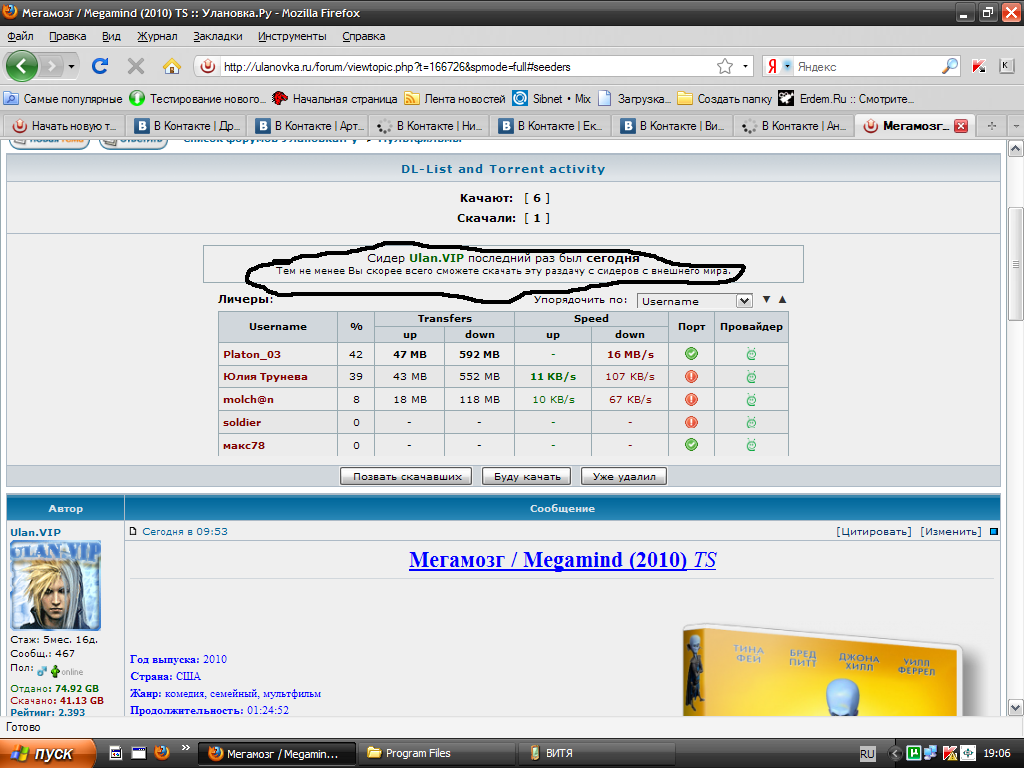Viewport: 1024px width, 768px height.
Task: Open the home page icon
Action: point(172,66)
